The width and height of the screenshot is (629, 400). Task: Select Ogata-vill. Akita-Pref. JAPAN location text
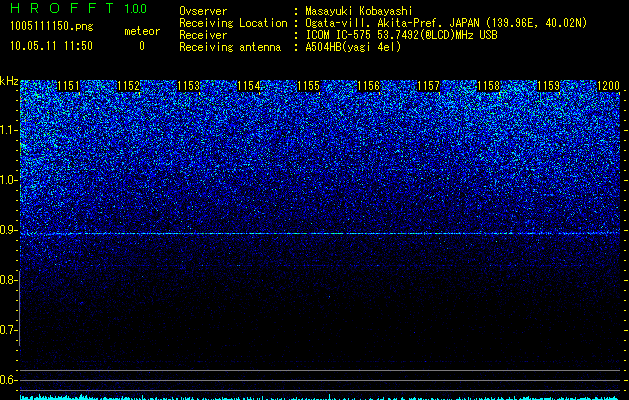[446, 23]
